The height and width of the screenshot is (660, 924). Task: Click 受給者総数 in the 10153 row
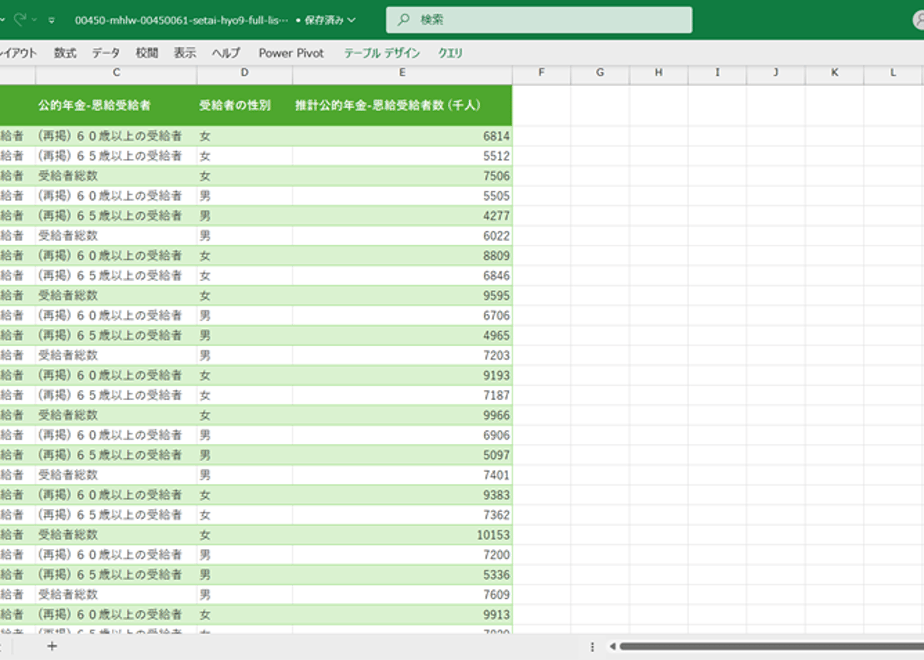tap(68, 535)
